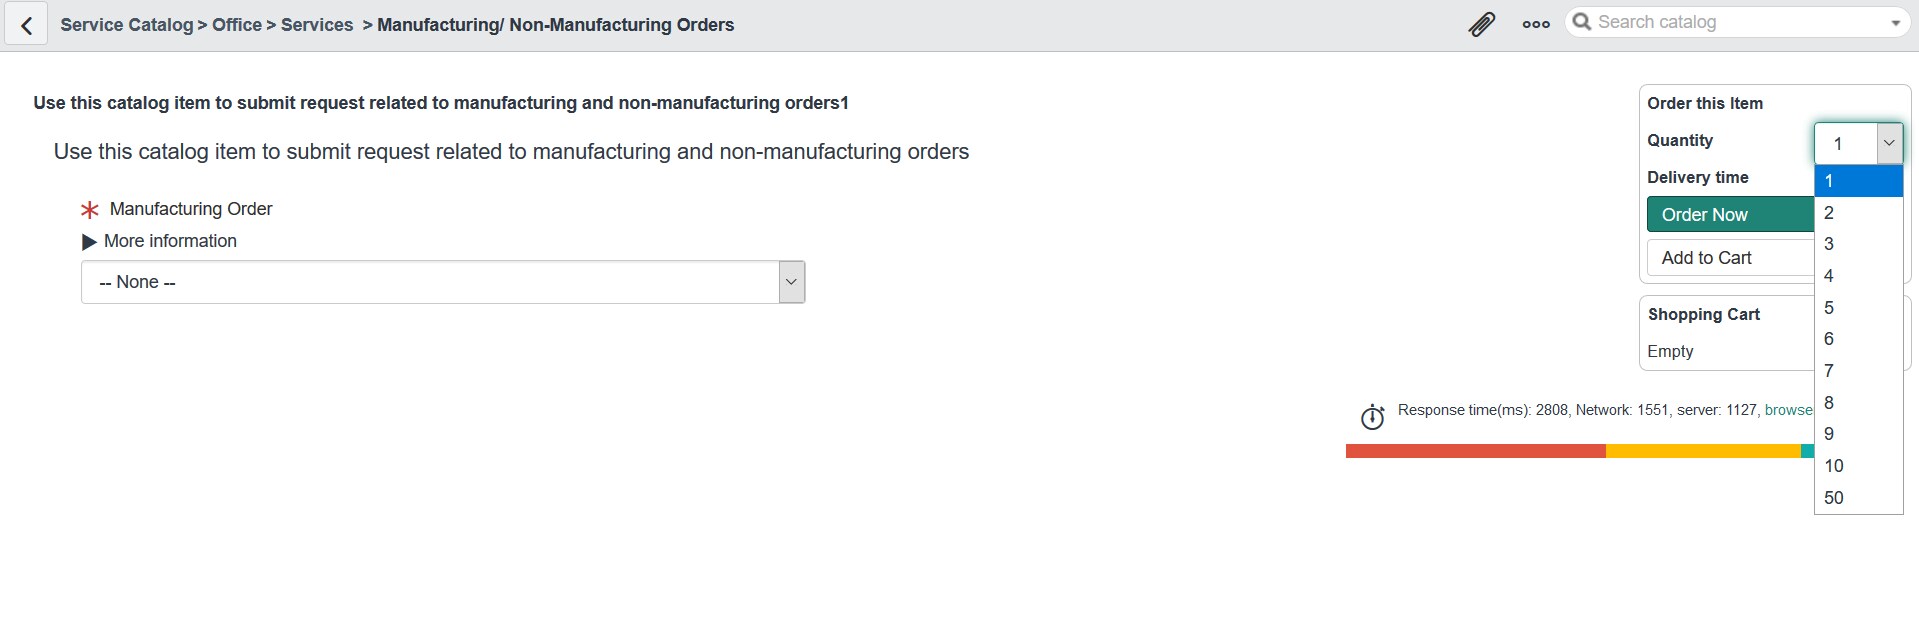Screen dimensions: 1919x621
Task: Open the Service Catalog breadcrumb link
Action: tap(127, 25)
